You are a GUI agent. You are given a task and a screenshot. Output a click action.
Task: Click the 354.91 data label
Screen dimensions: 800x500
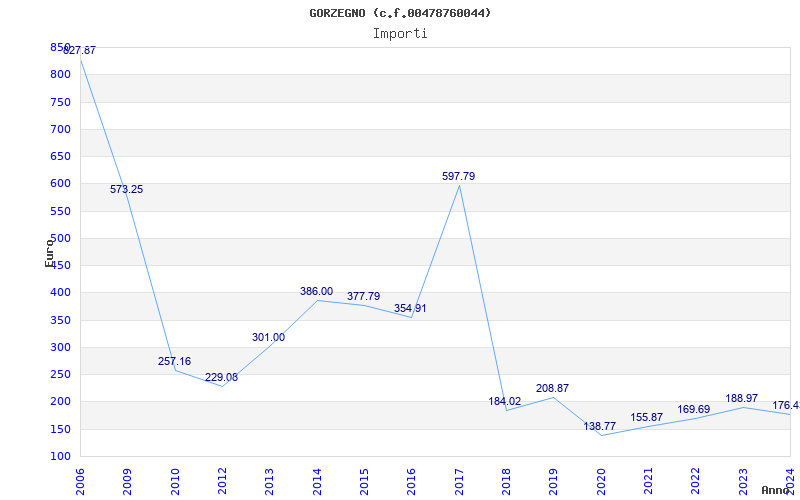410,309
